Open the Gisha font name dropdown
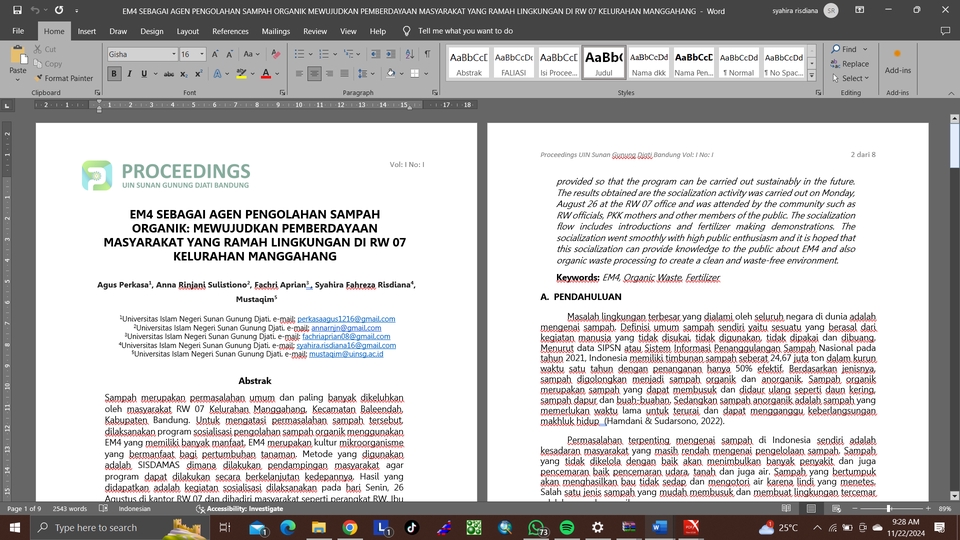The width and height of the screenshot is (960, 540). [172, 54]
